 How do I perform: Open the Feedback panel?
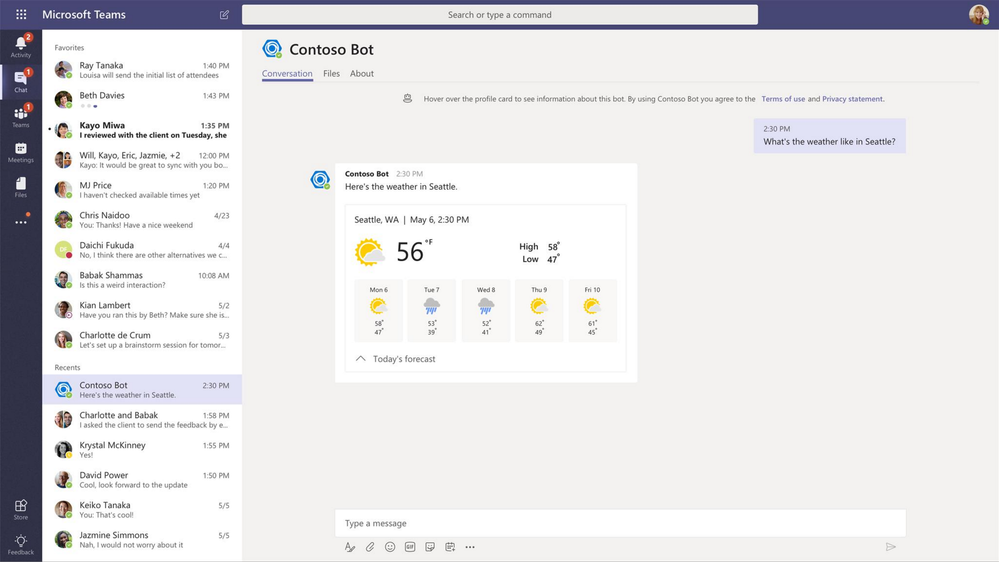[x=21, y=544]
